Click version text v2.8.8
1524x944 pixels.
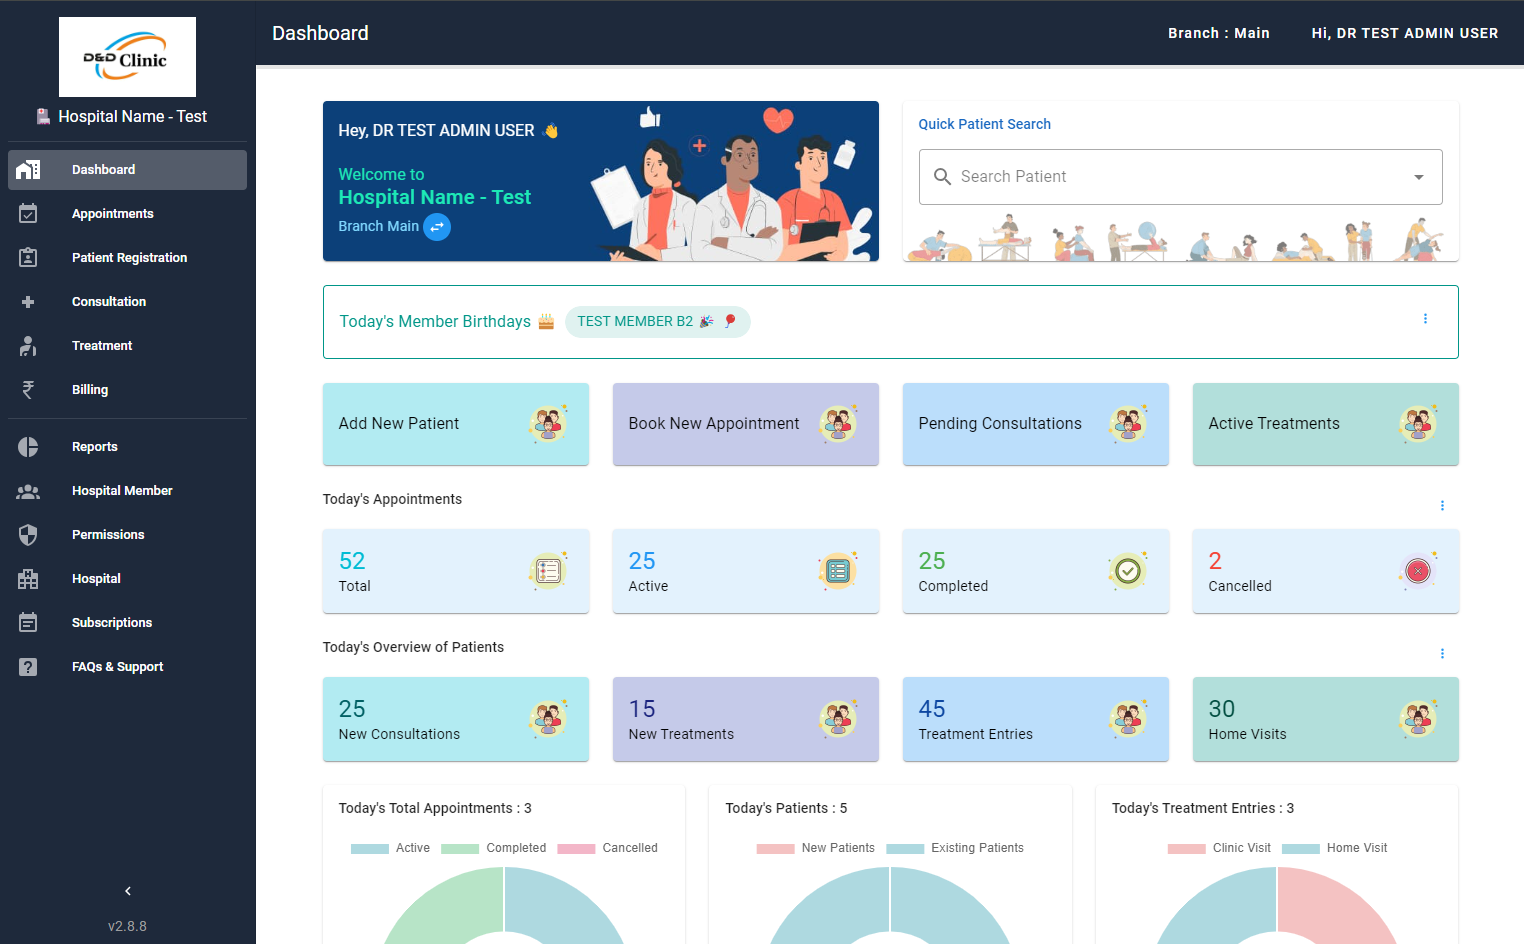coord(127,927)
